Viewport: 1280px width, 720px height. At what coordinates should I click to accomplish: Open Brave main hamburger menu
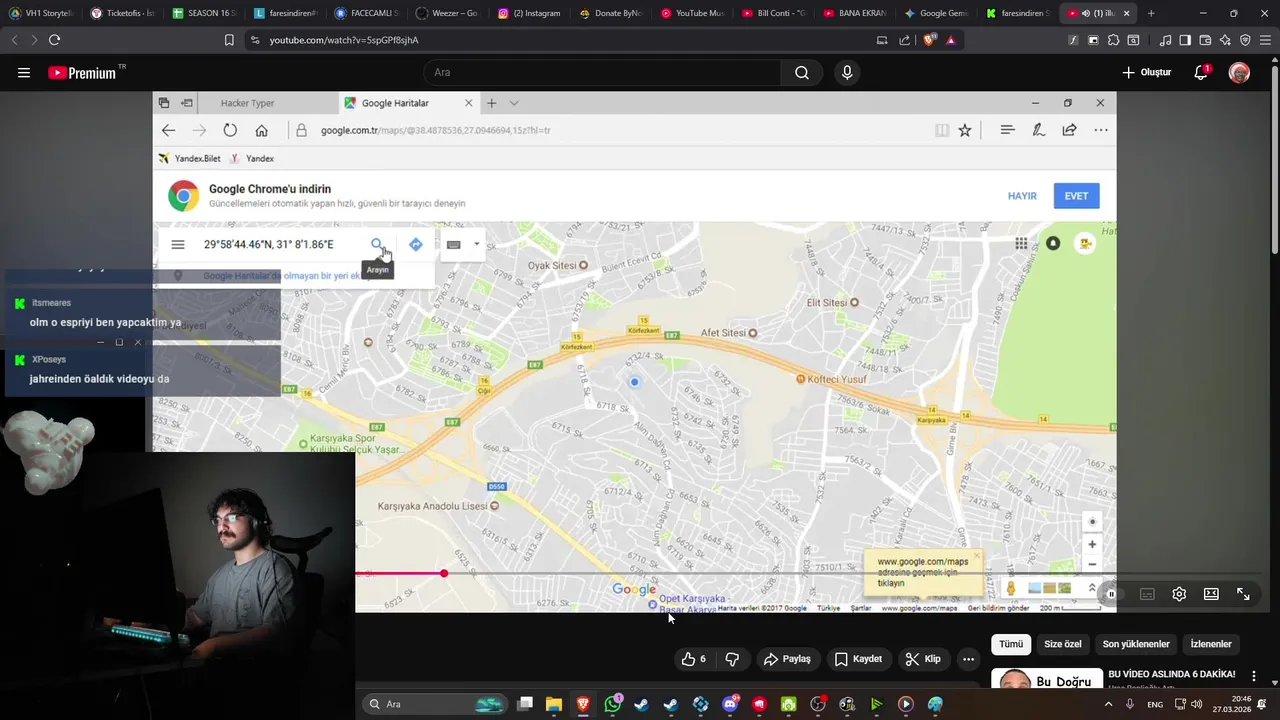tap(1265, 40)
